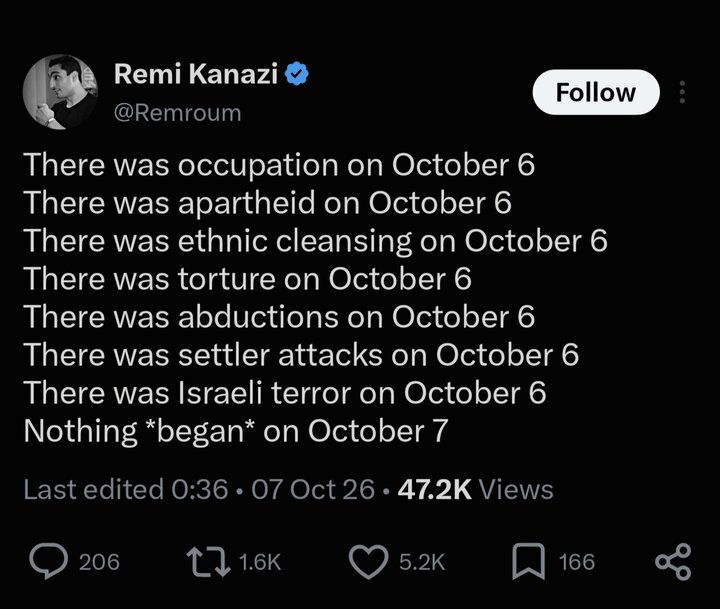Open the 47.2K Views analytics
The width and height of the screenshot is (720, 609).
click(x=475, y=489)
